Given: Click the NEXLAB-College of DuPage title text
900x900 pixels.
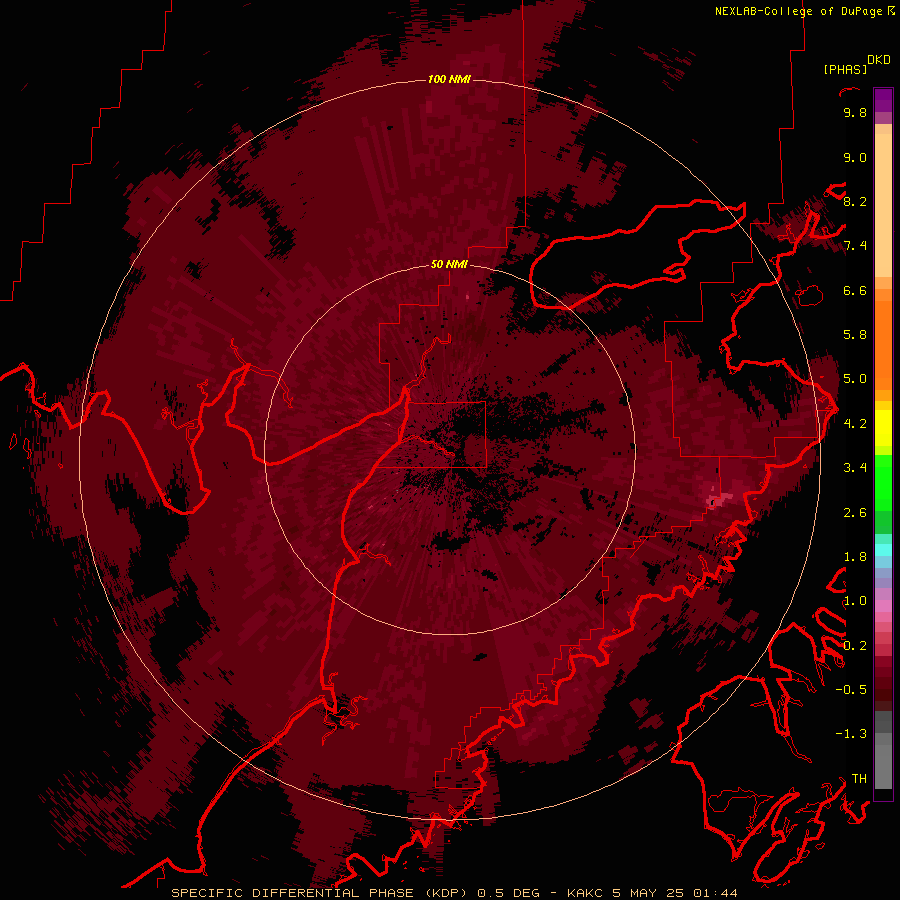Looking at the screenshot, I should coord(798,11).
